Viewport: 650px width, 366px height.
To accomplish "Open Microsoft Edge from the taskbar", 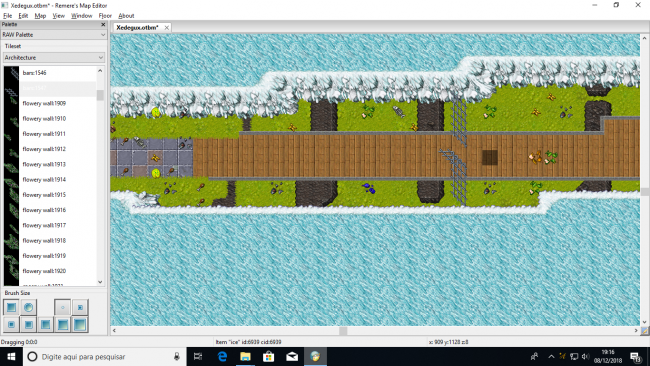I will (x=222, y=356).
